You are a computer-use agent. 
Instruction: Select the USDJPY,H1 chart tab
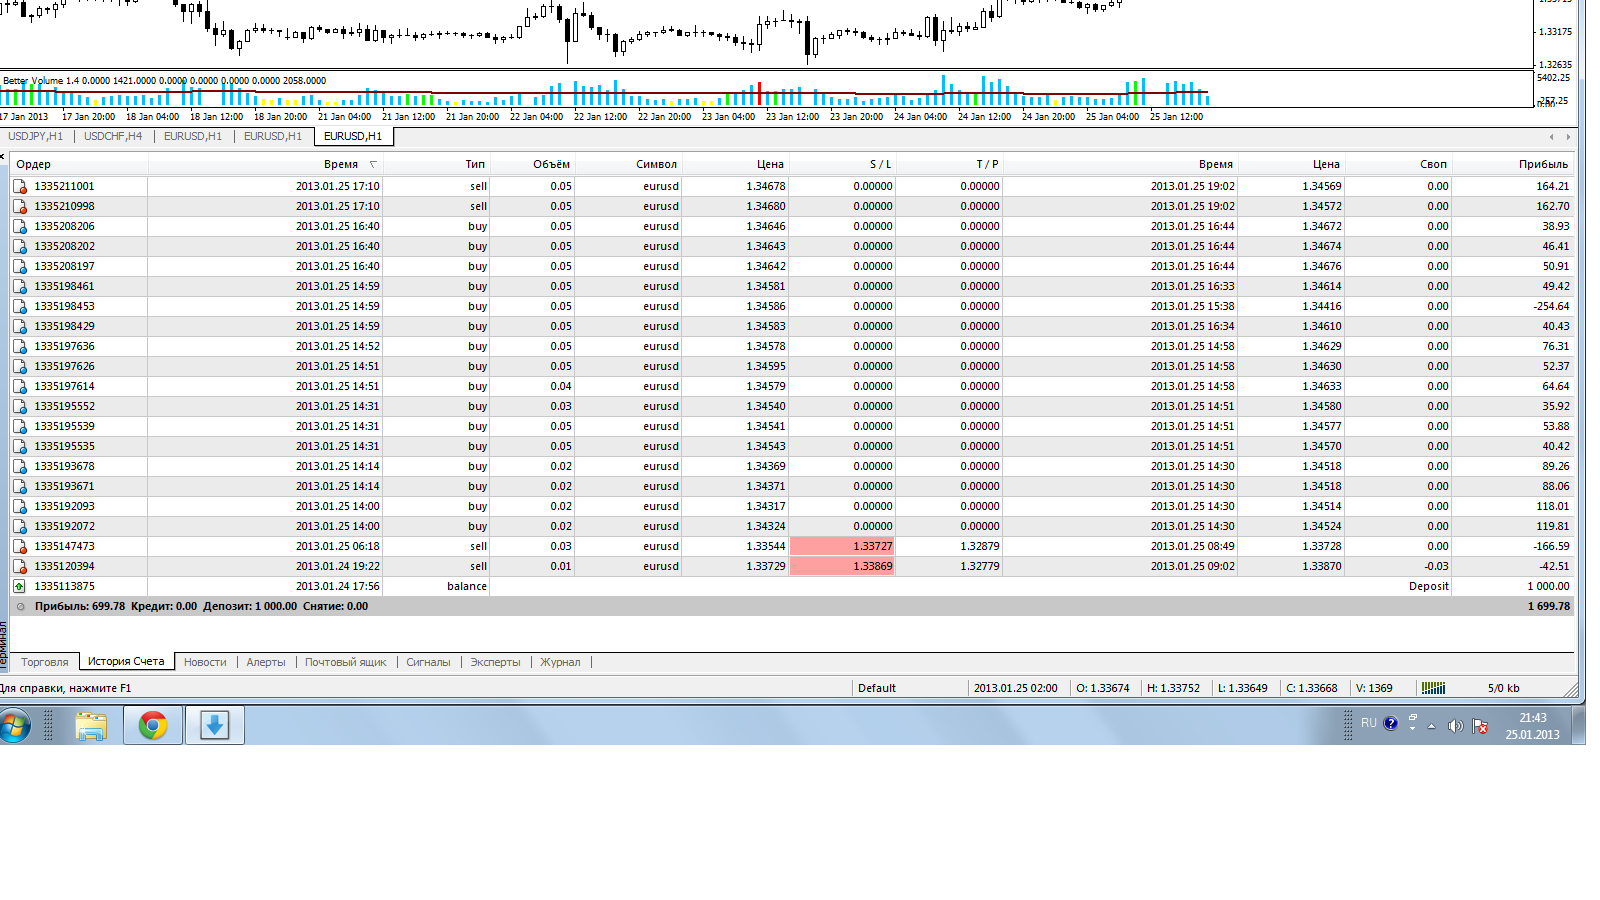point(36,136)
